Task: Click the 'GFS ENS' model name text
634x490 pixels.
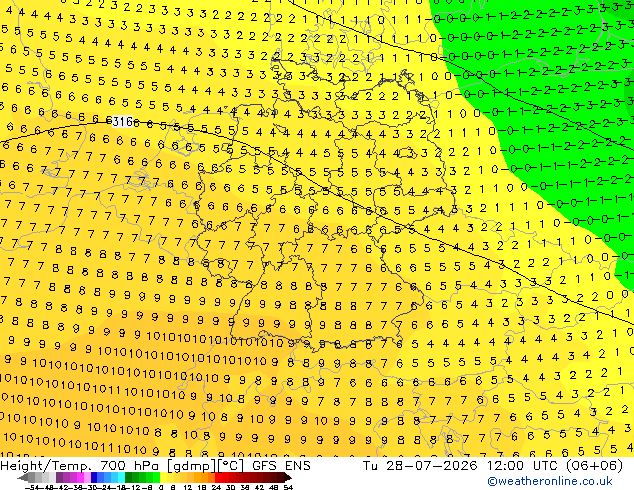Action: 281,466
